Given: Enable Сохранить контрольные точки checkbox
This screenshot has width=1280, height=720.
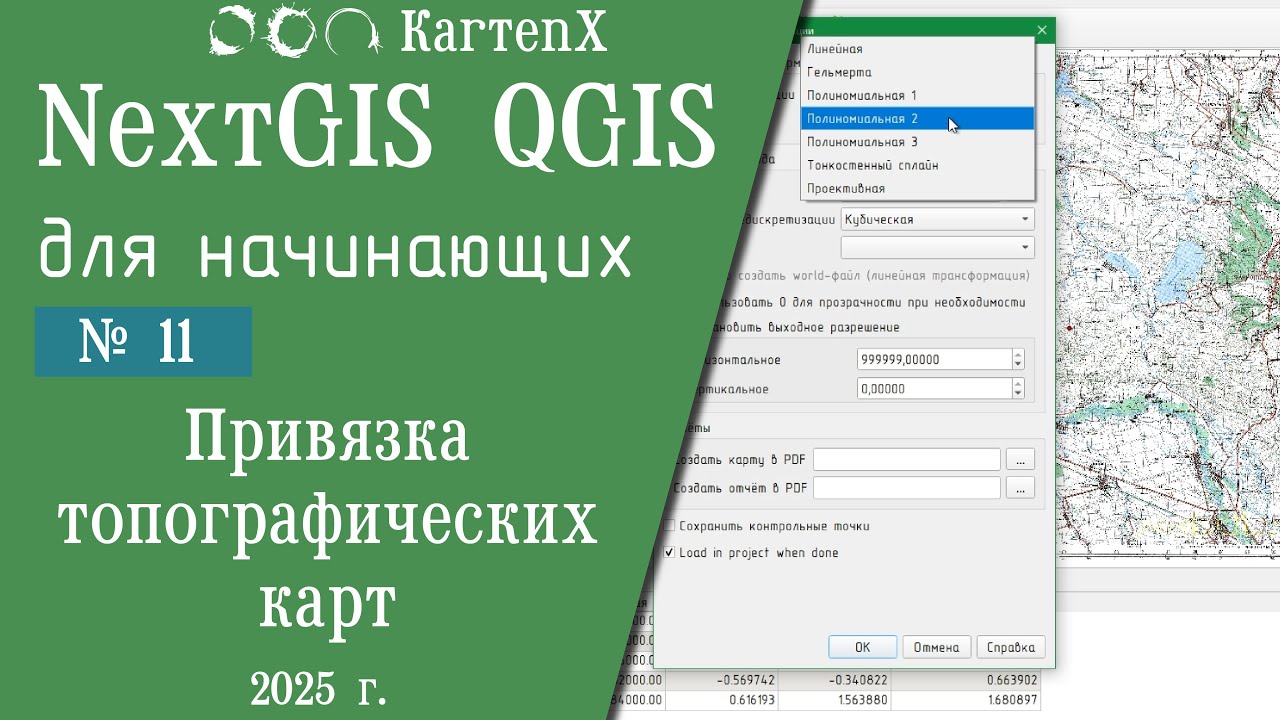Looking at the screenshot, I should click(670, 526).
